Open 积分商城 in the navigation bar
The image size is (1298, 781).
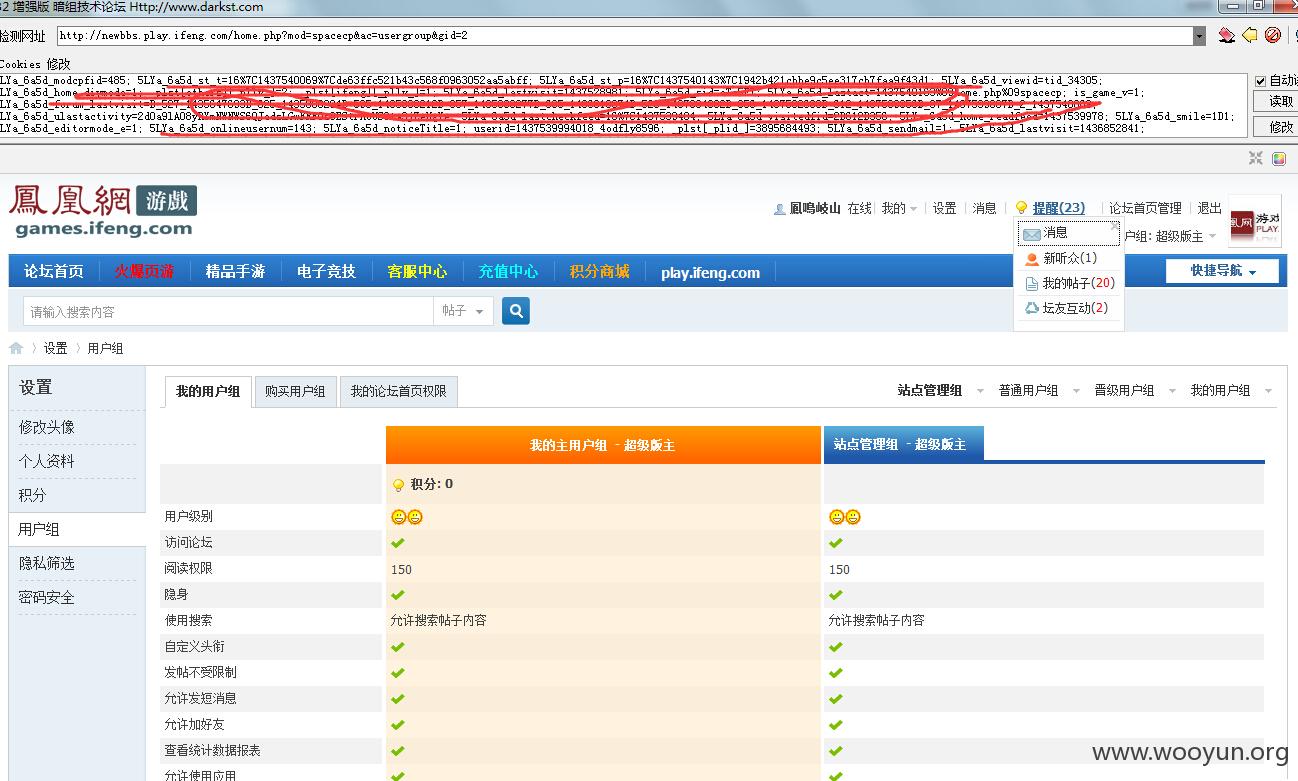click(x=600, y=271)
